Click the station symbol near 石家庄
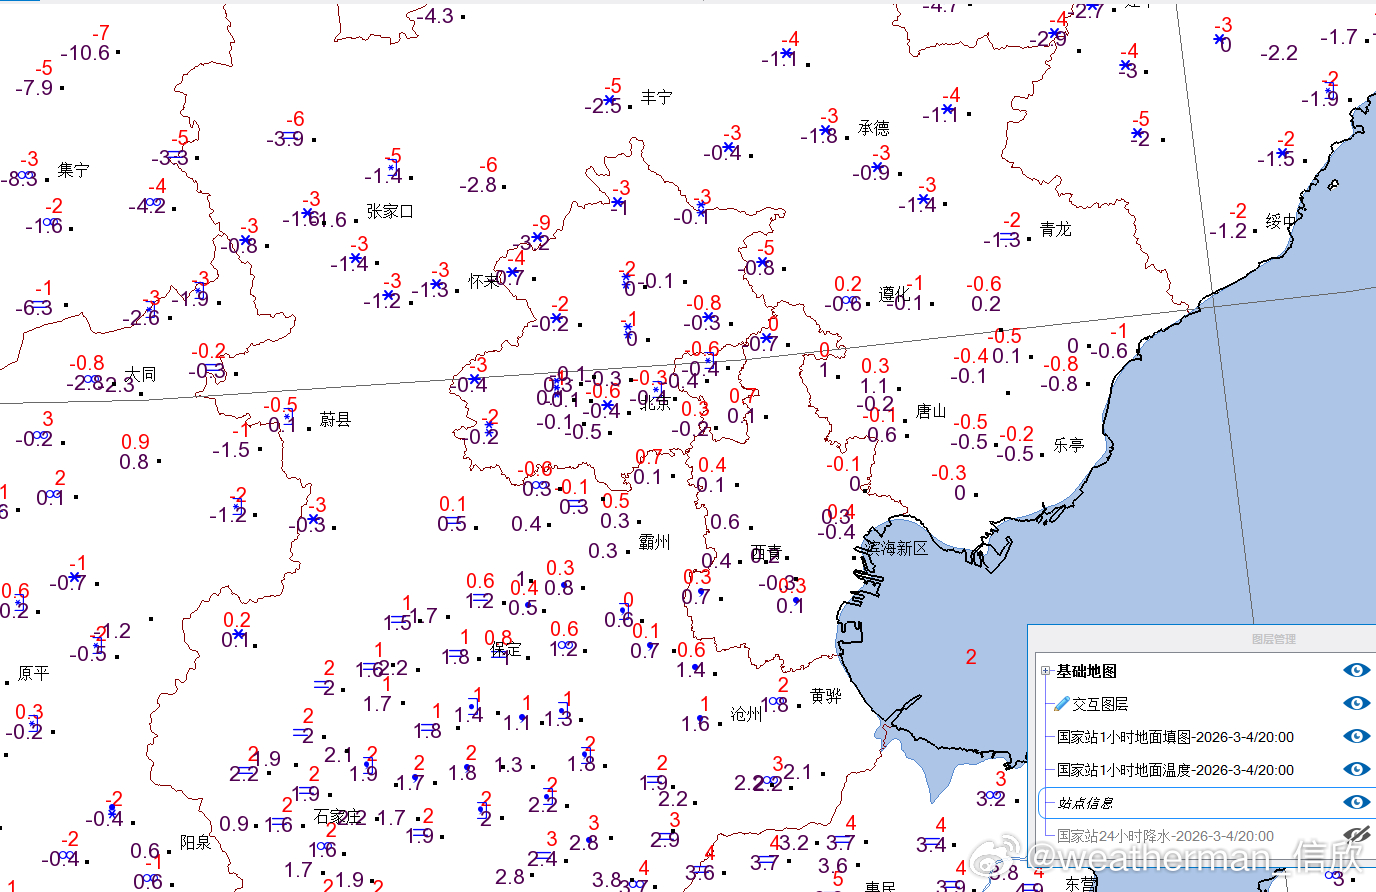 [x=322, y=847]
